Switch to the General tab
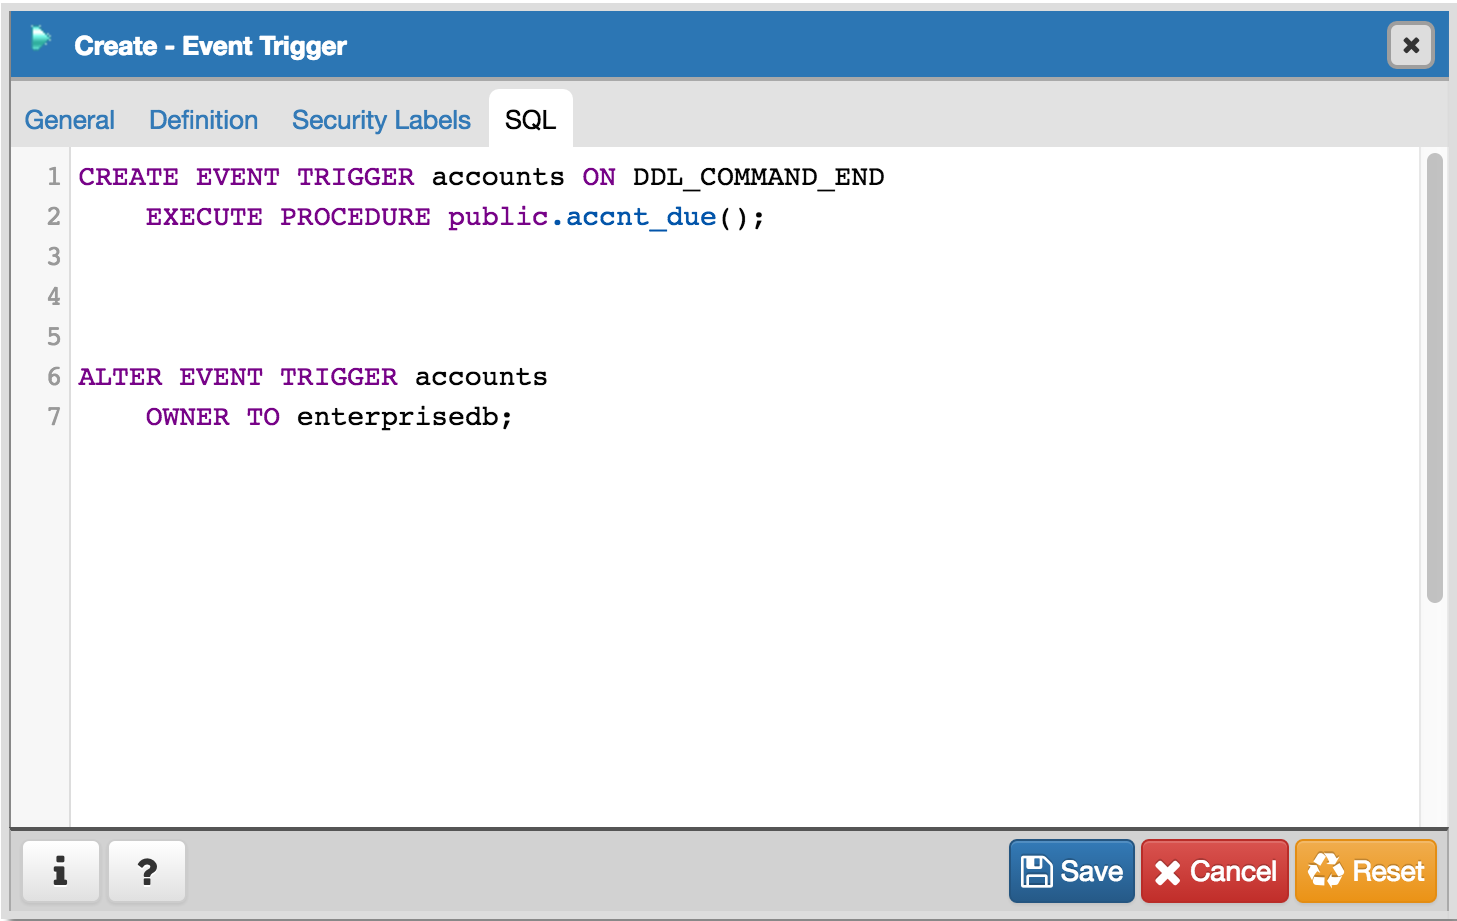 pyautogui.click(x=70, y=120)
